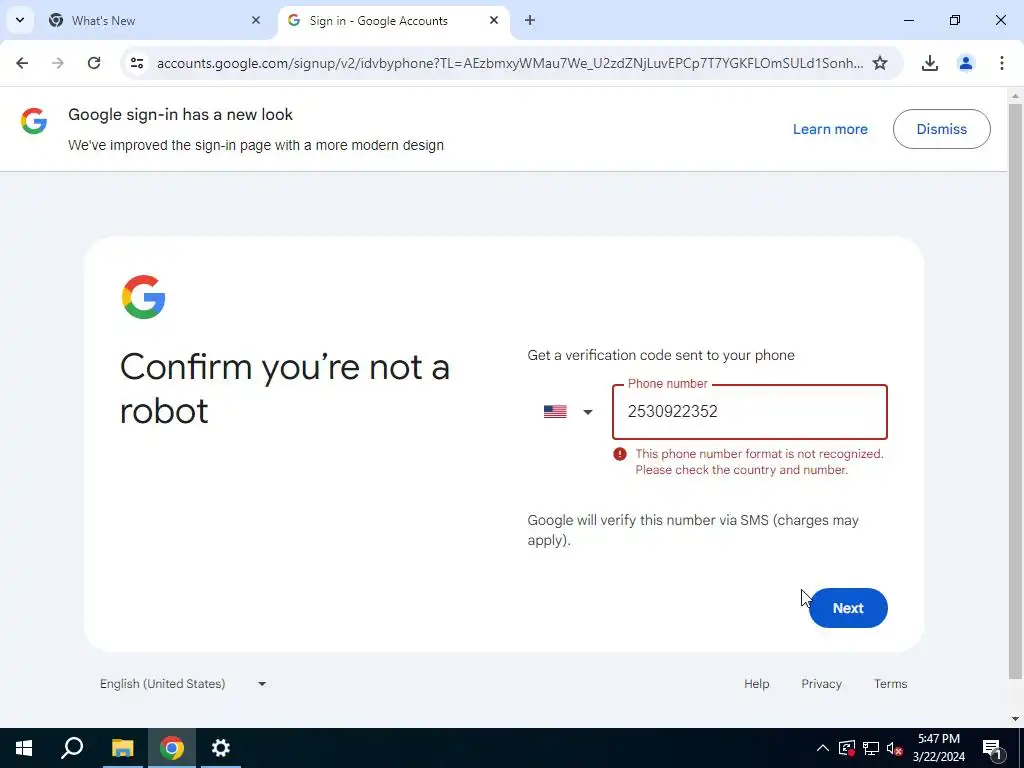The width and height of the screenshot is (1024, 768).
Task: Open the Learn more link
Action: (830, 129)
